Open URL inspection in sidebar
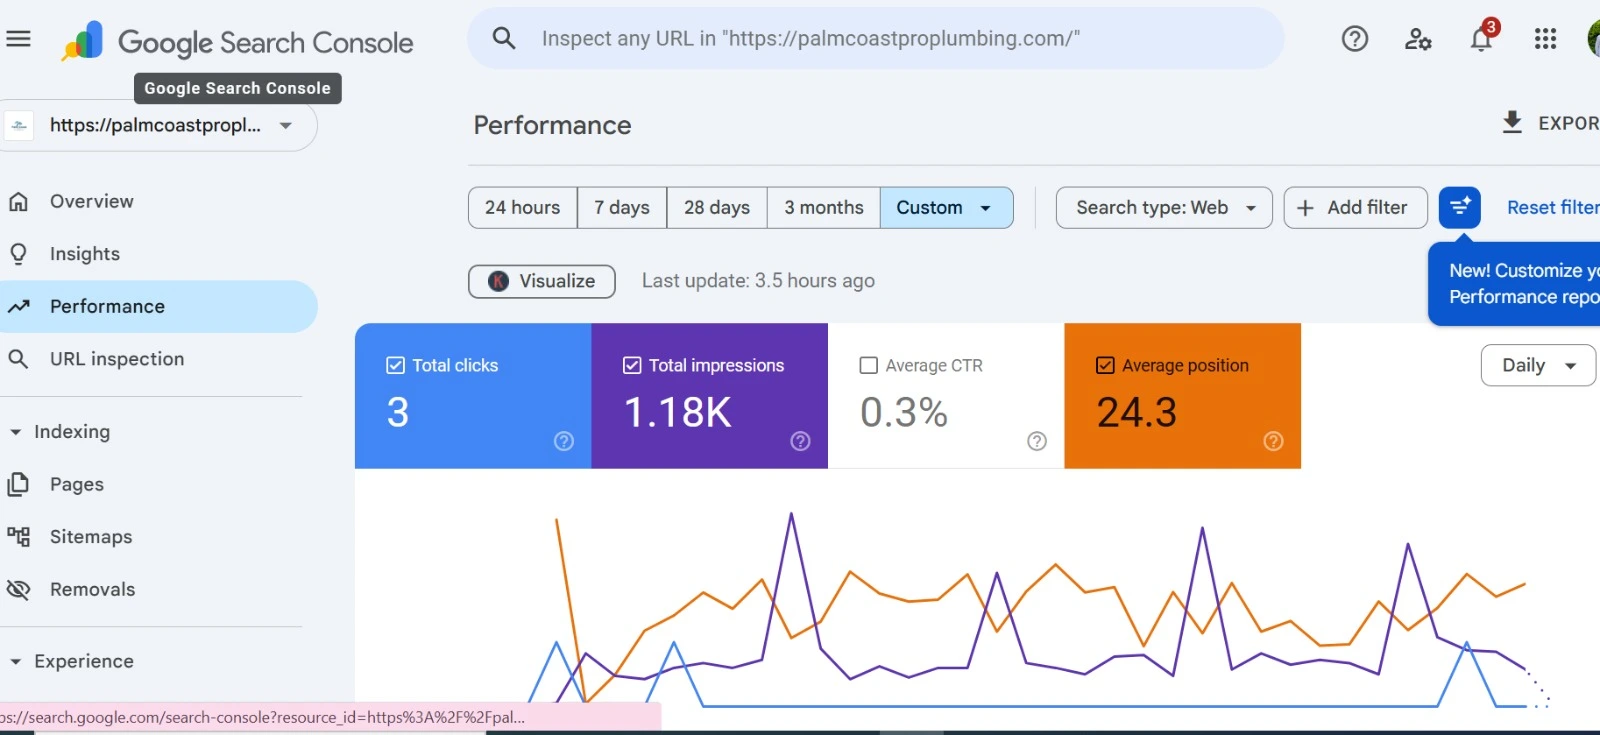 158,359
